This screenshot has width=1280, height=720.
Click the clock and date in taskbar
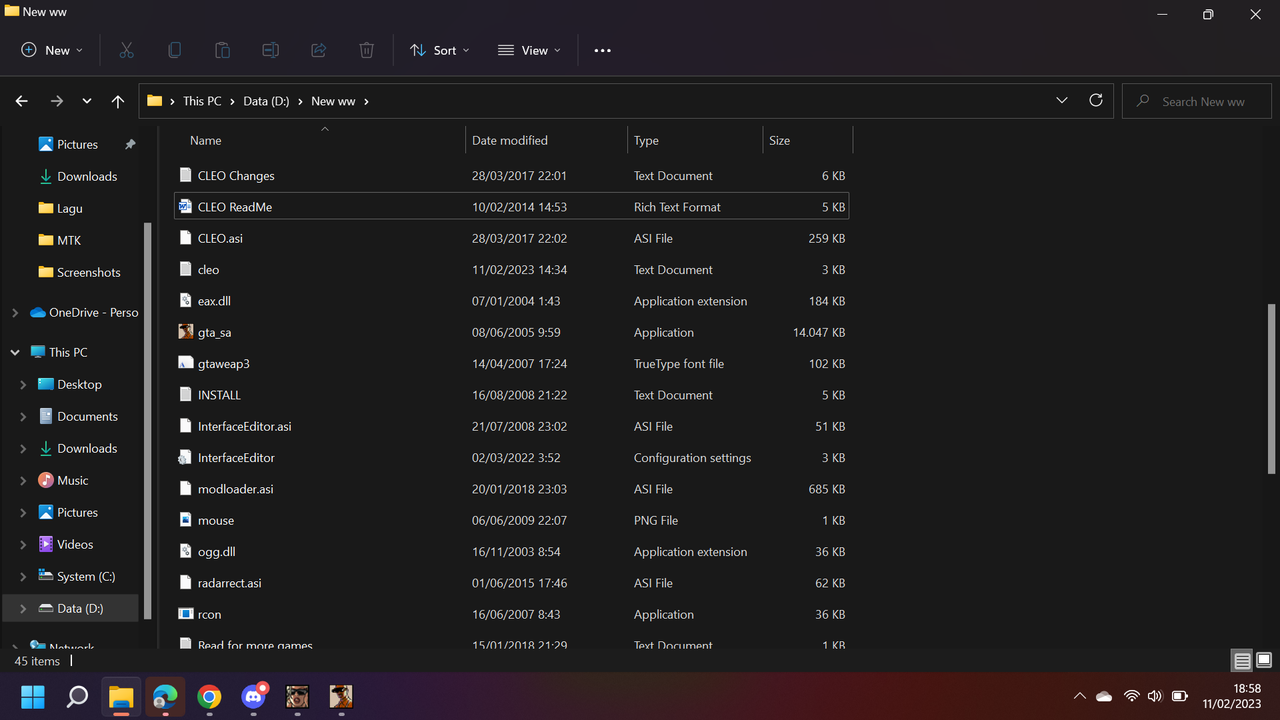coord(1234,696)
